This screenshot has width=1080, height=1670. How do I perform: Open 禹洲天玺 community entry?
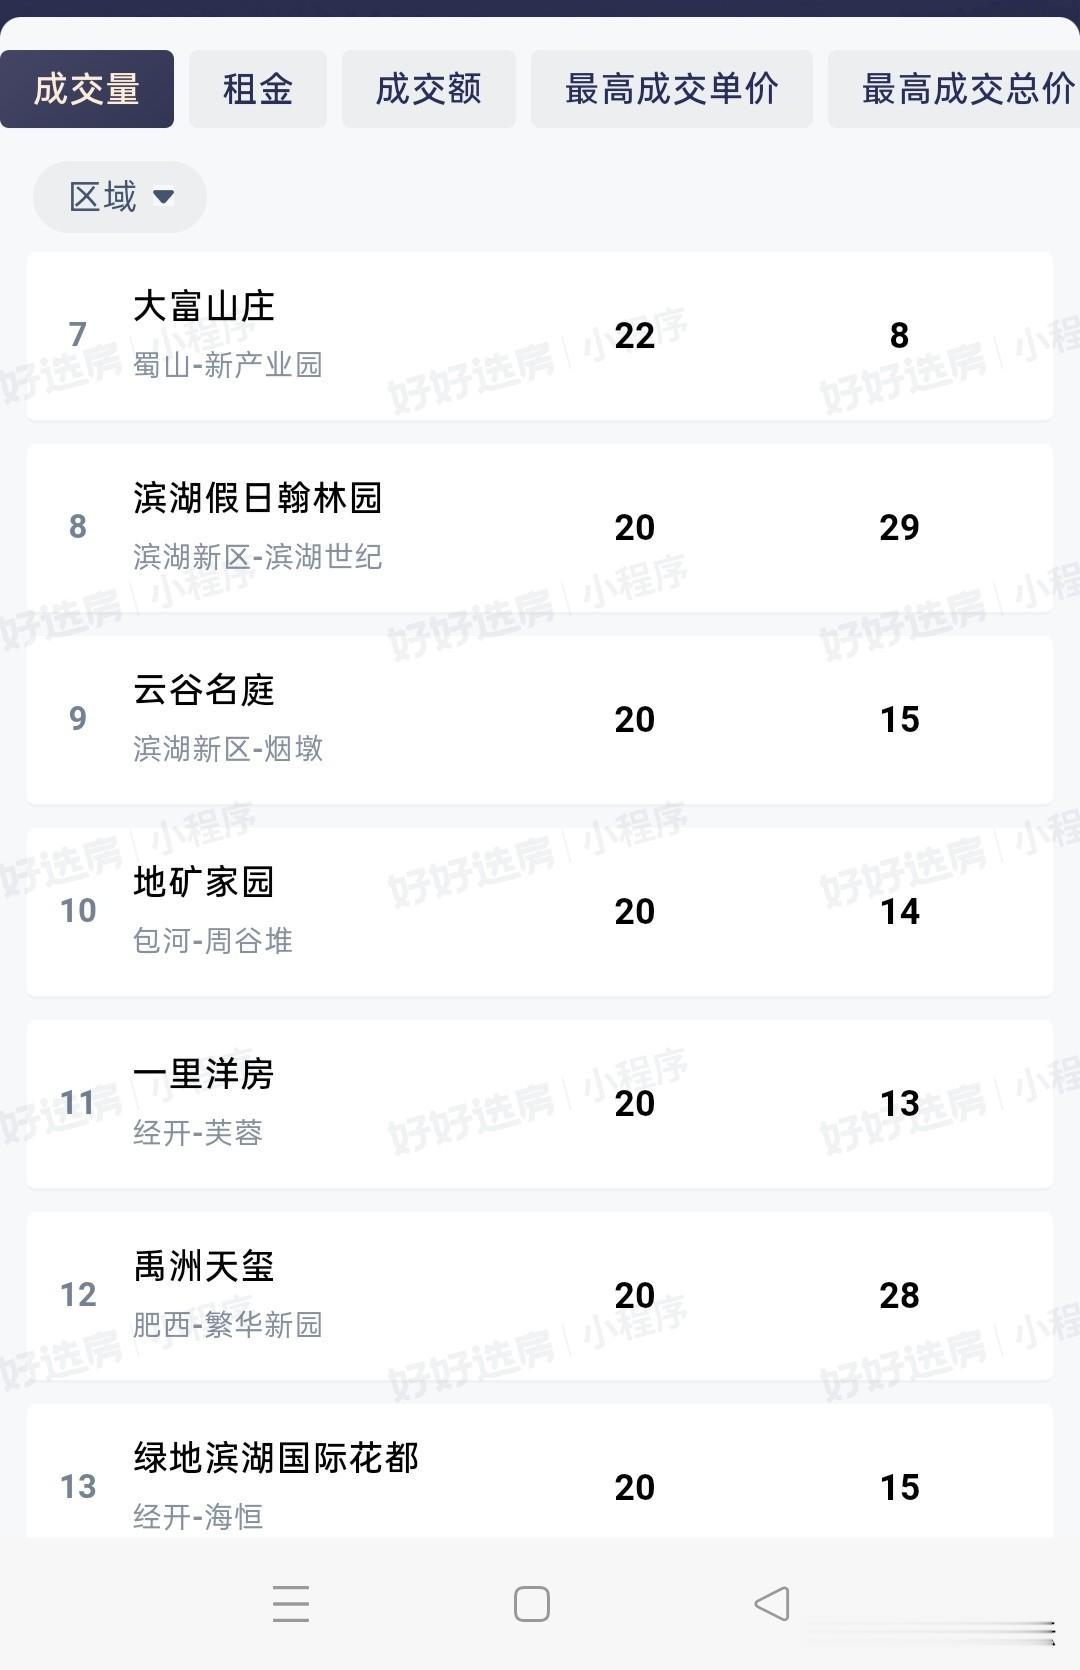[x=540, y=1296]
